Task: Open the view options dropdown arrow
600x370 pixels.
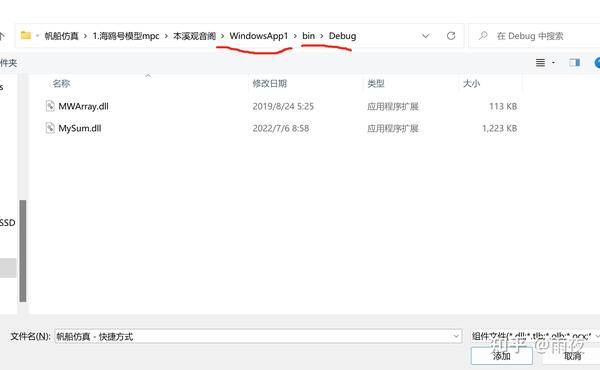Action: point(553,63)
